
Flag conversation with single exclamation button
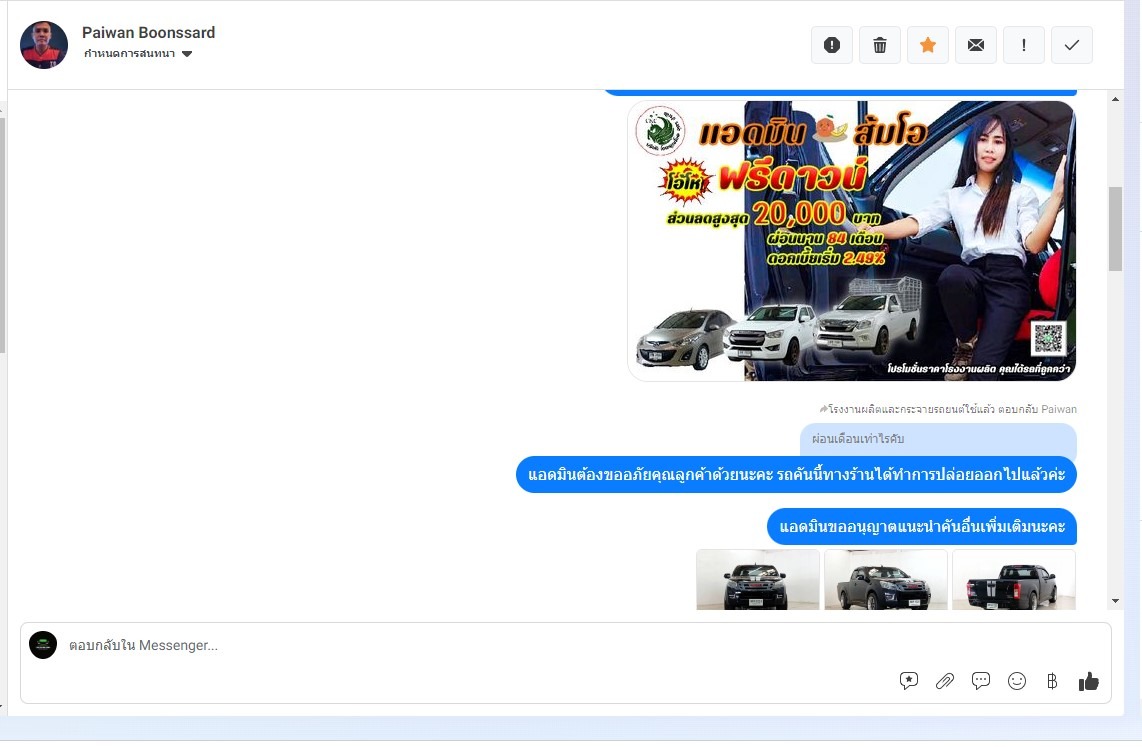point(1024,45)
